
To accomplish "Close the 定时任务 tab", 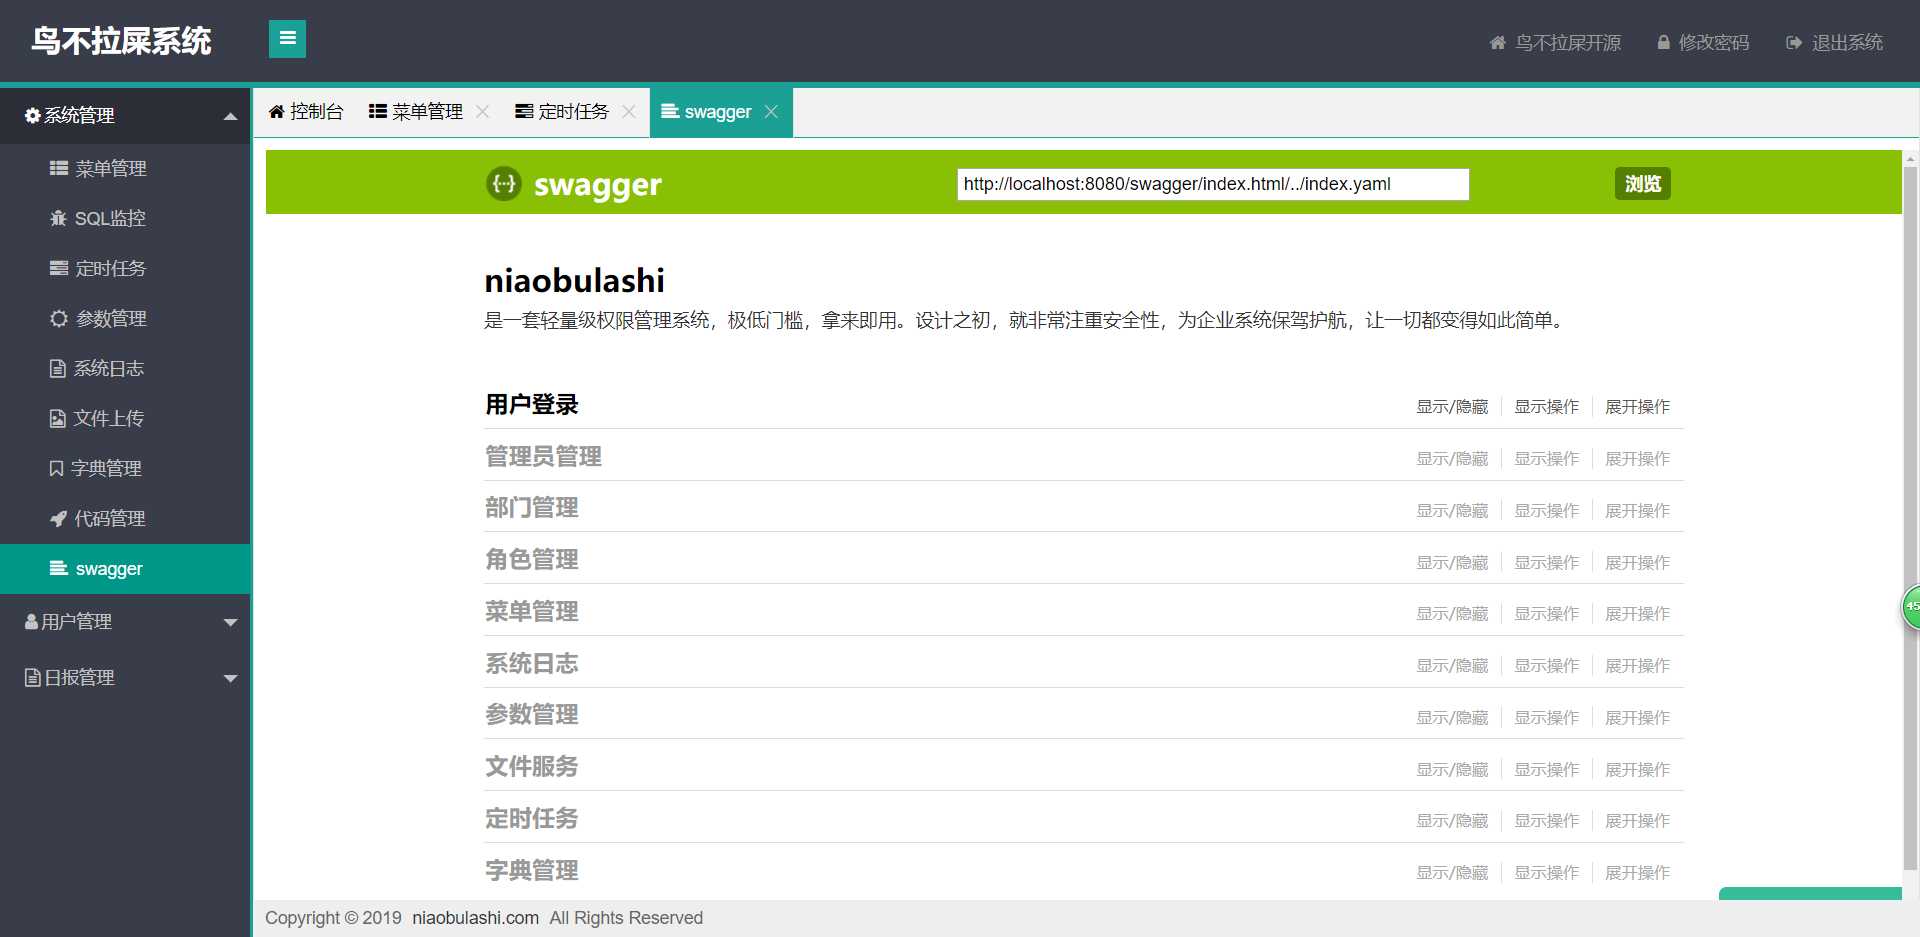I will [x=628, y=112].
